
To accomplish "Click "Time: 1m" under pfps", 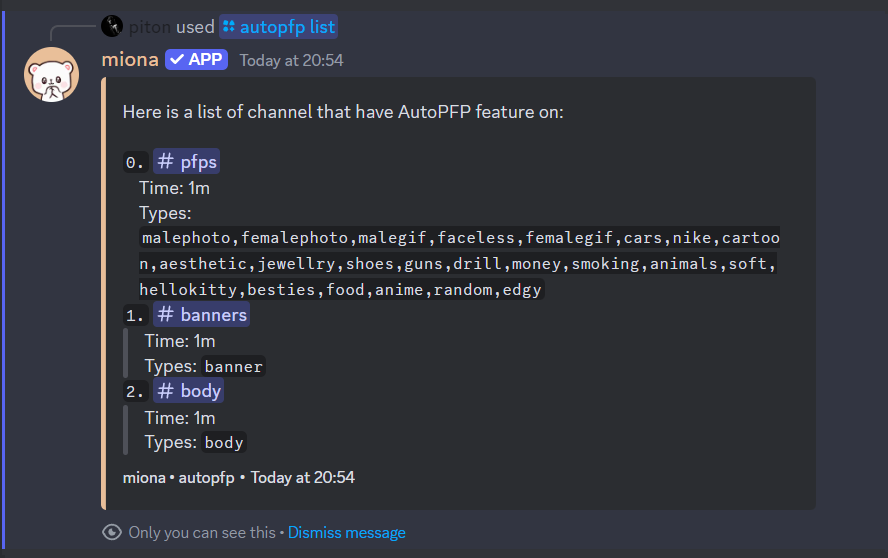I will 174,188.
